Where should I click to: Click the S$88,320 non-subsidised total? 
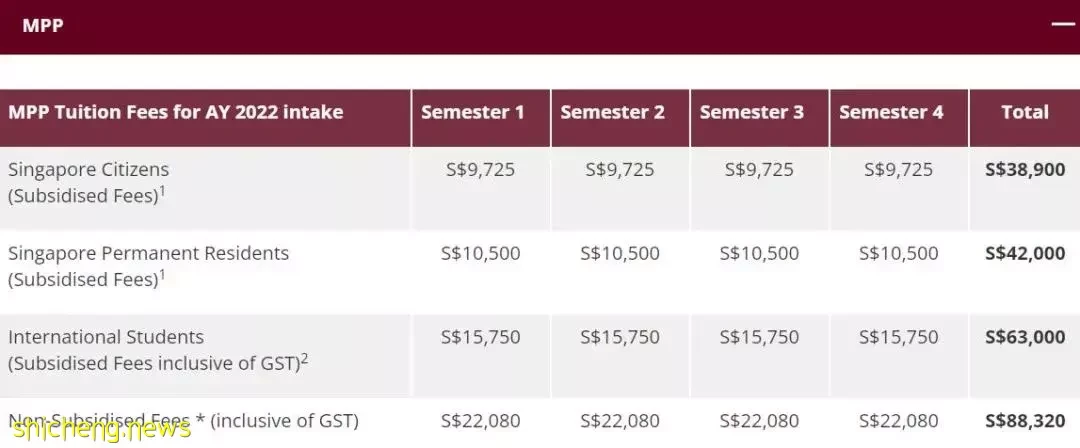pos(1025,420)
